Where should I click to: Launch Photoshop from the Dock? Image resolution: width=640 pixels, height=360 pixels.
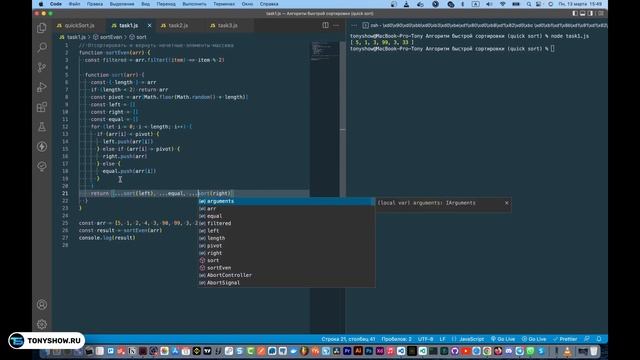(x=369, y=351)
